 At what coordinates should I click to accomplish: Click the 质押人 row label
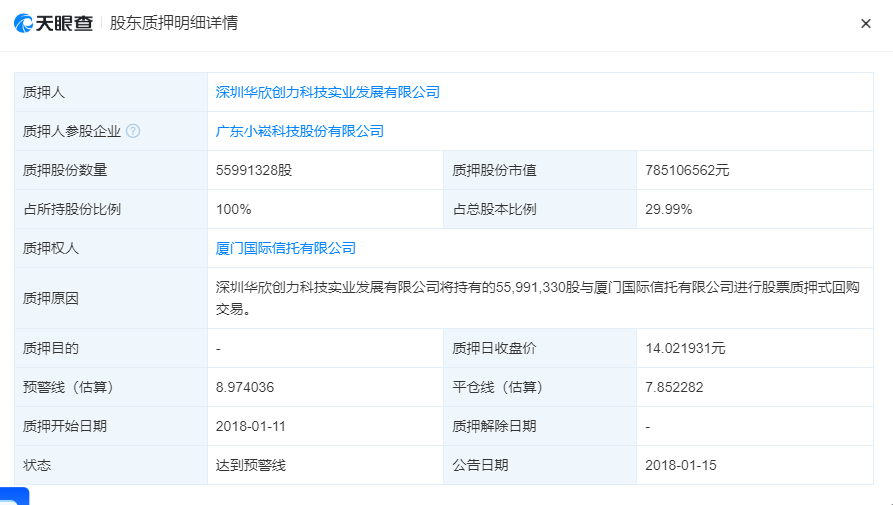(44, 92)
